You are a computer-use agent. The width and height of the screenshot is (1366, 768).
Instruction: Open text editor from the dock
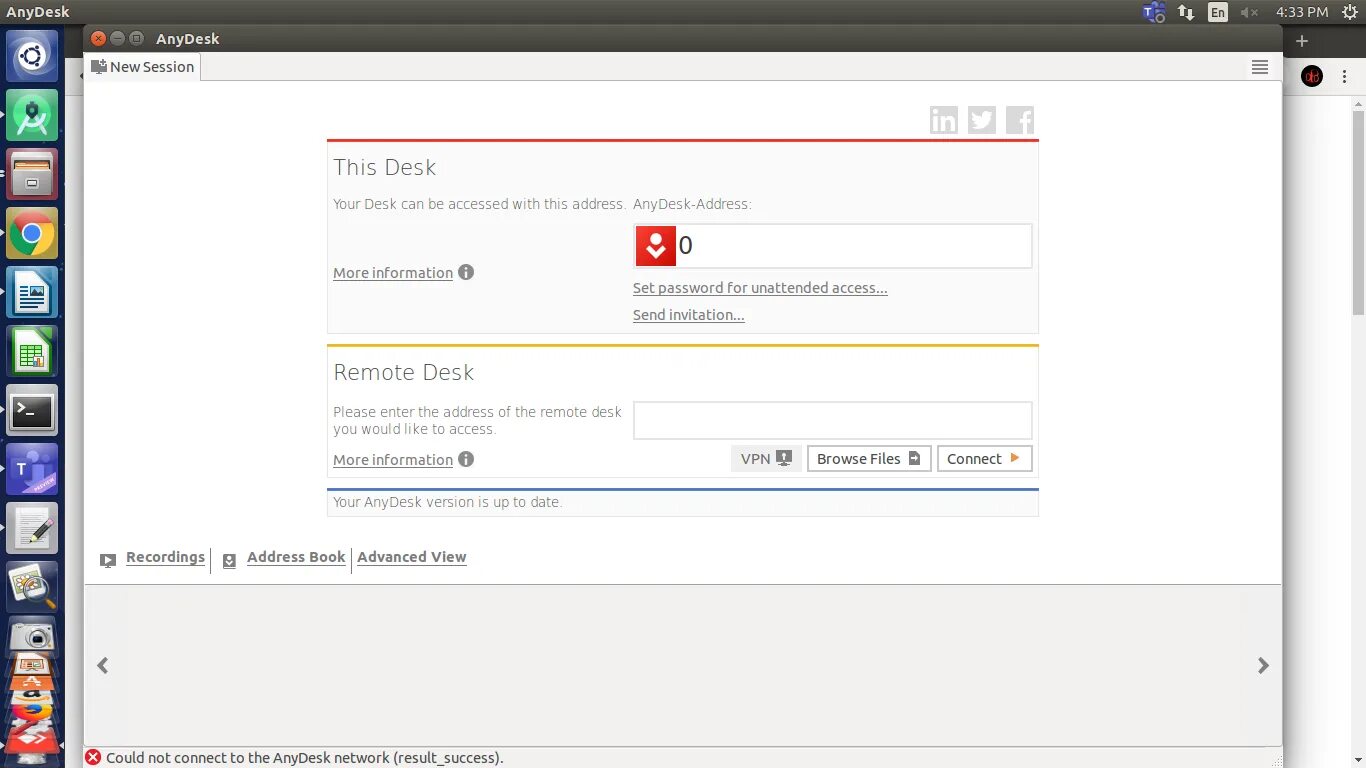coord(32,529)
